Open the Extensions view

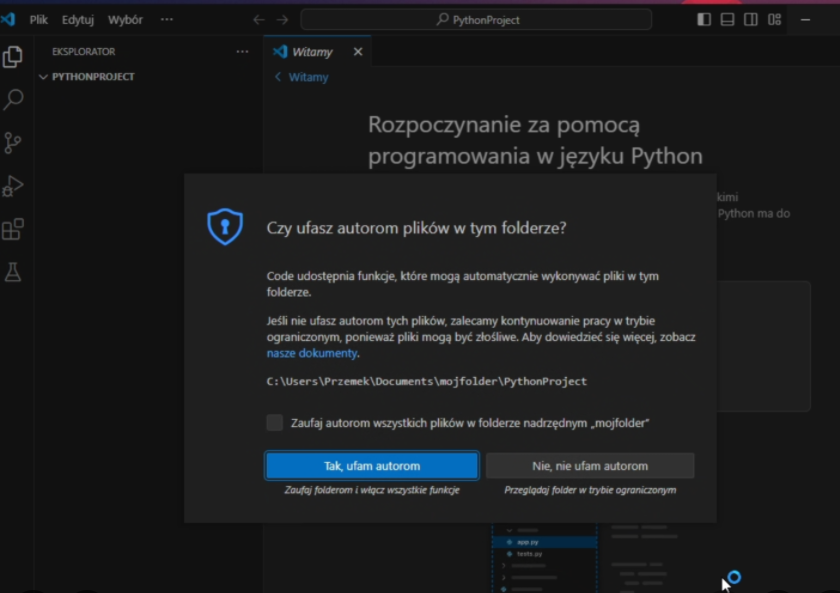point(13,229)
